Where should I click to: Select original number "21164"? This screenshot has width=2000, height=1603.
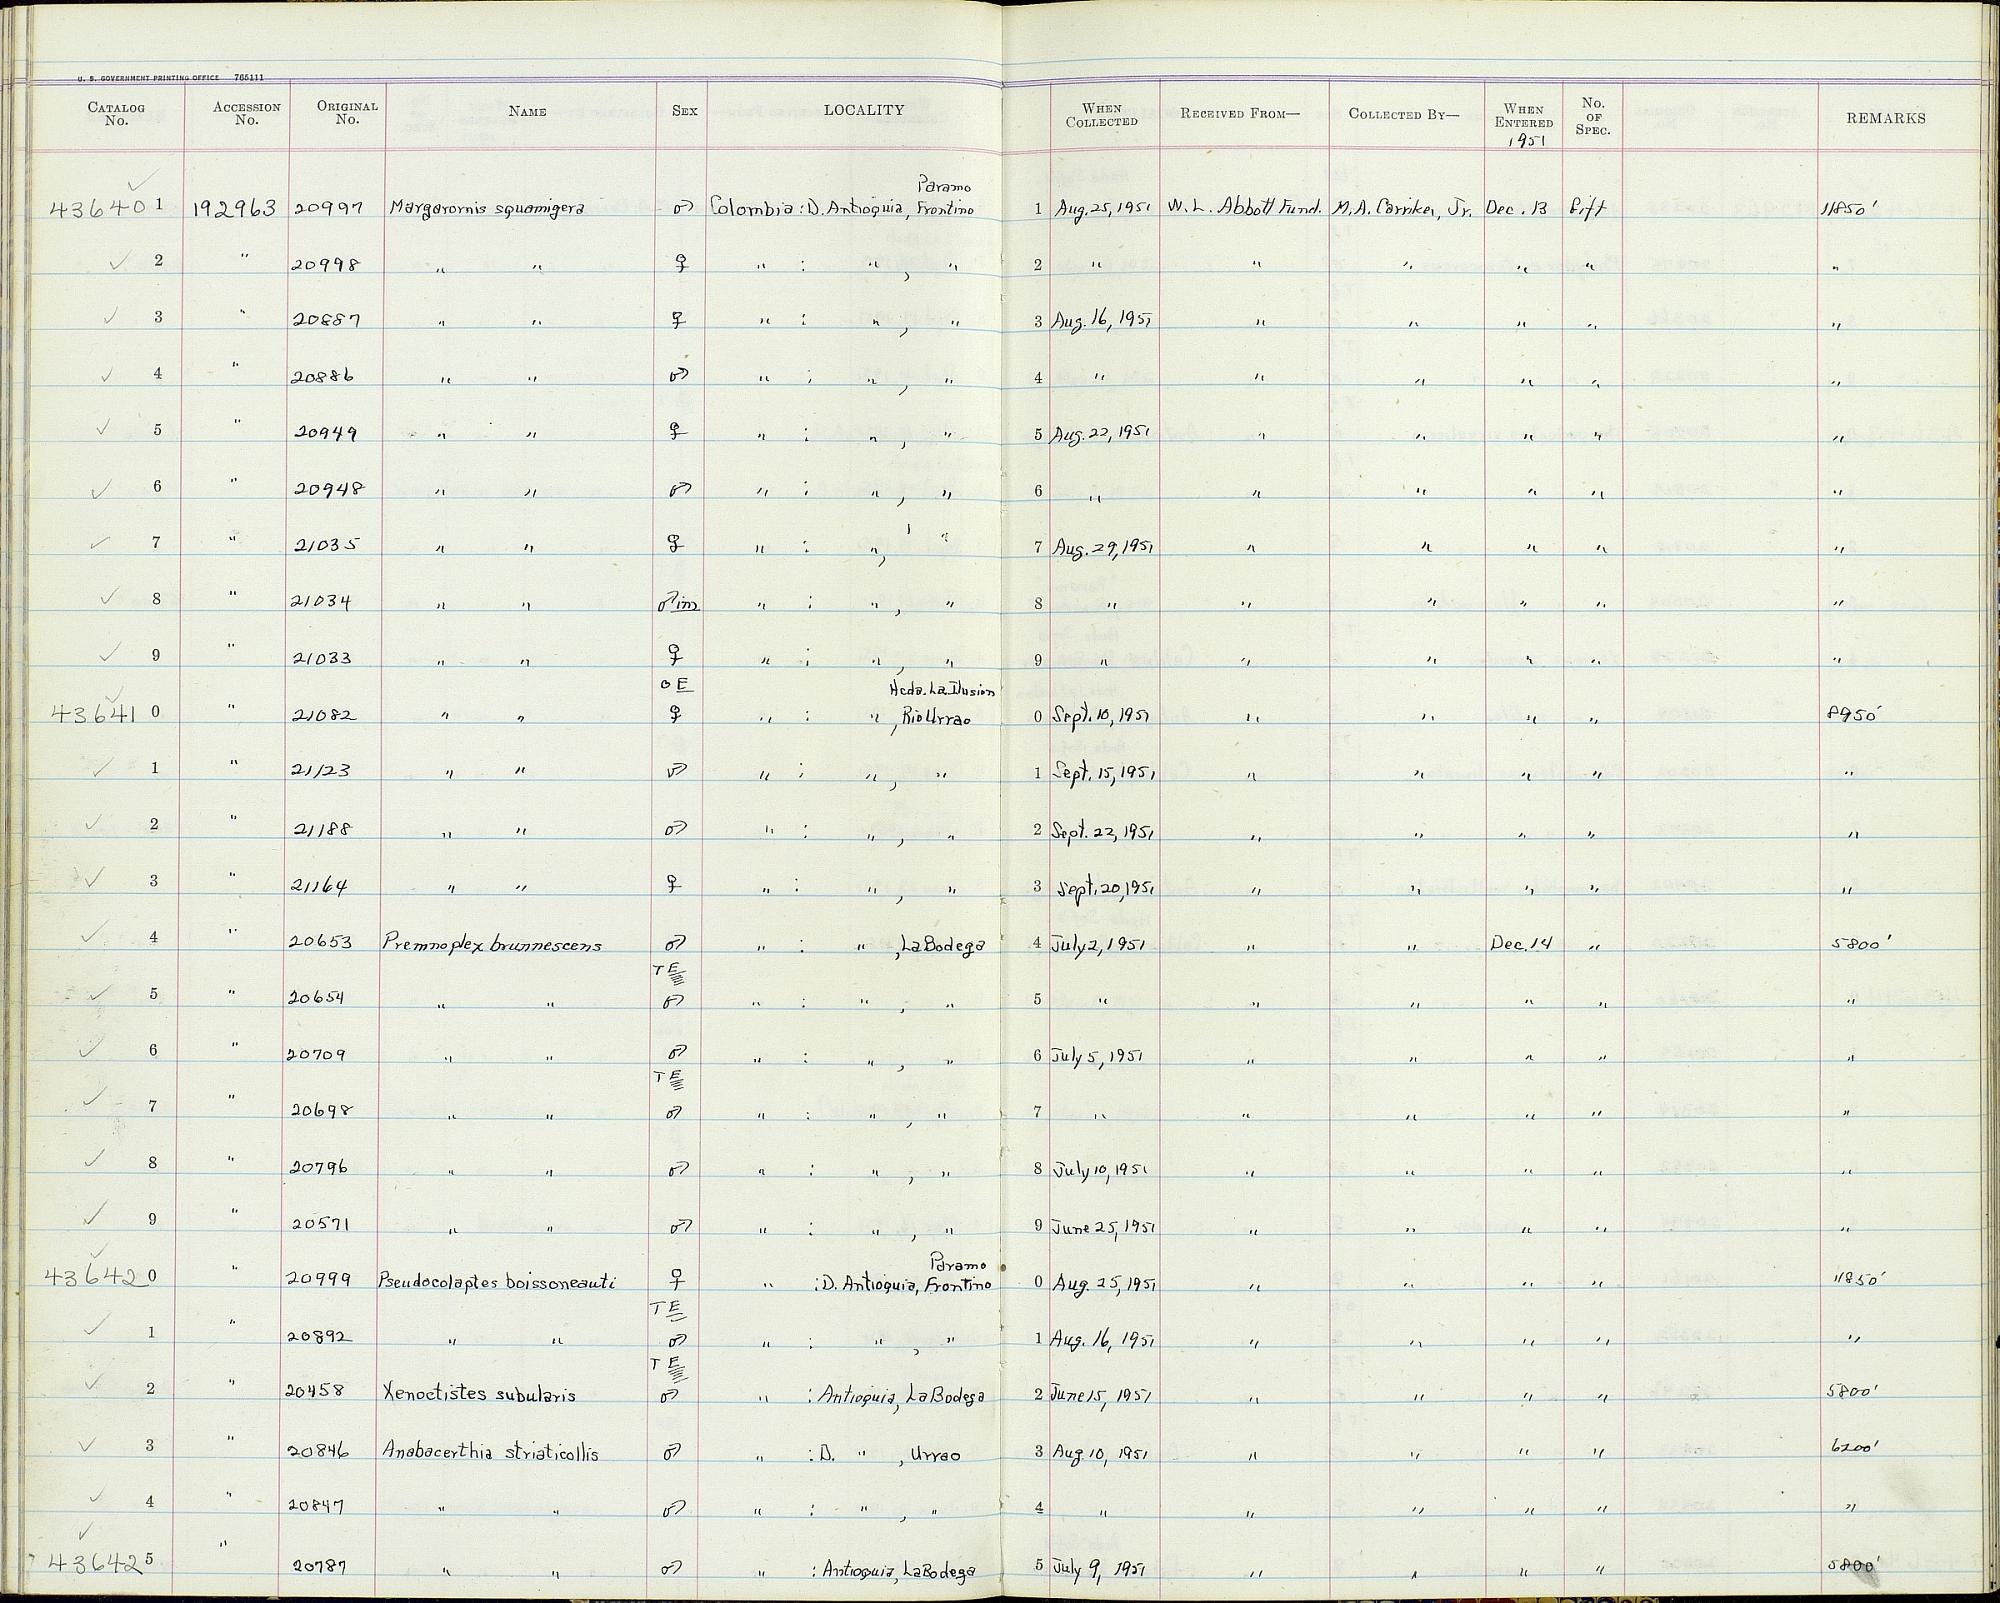tap(321, 885)
